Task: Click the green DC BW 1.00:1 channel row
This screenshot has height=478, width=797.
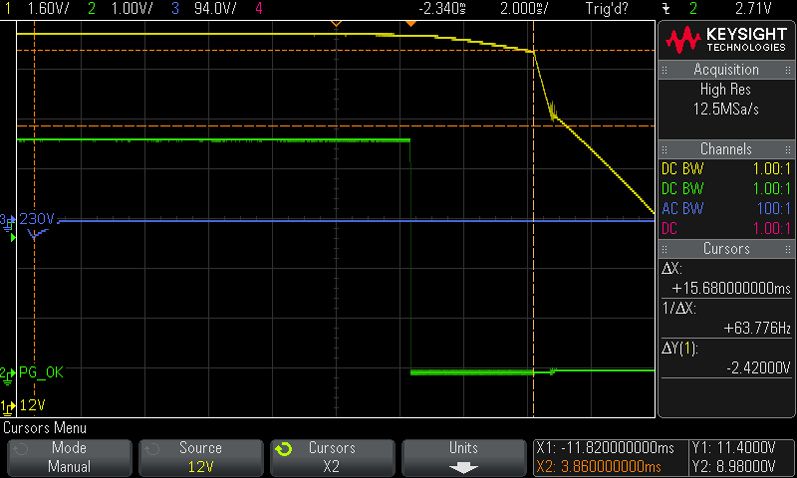Action: pyautogui.click(x=726, y=188)
